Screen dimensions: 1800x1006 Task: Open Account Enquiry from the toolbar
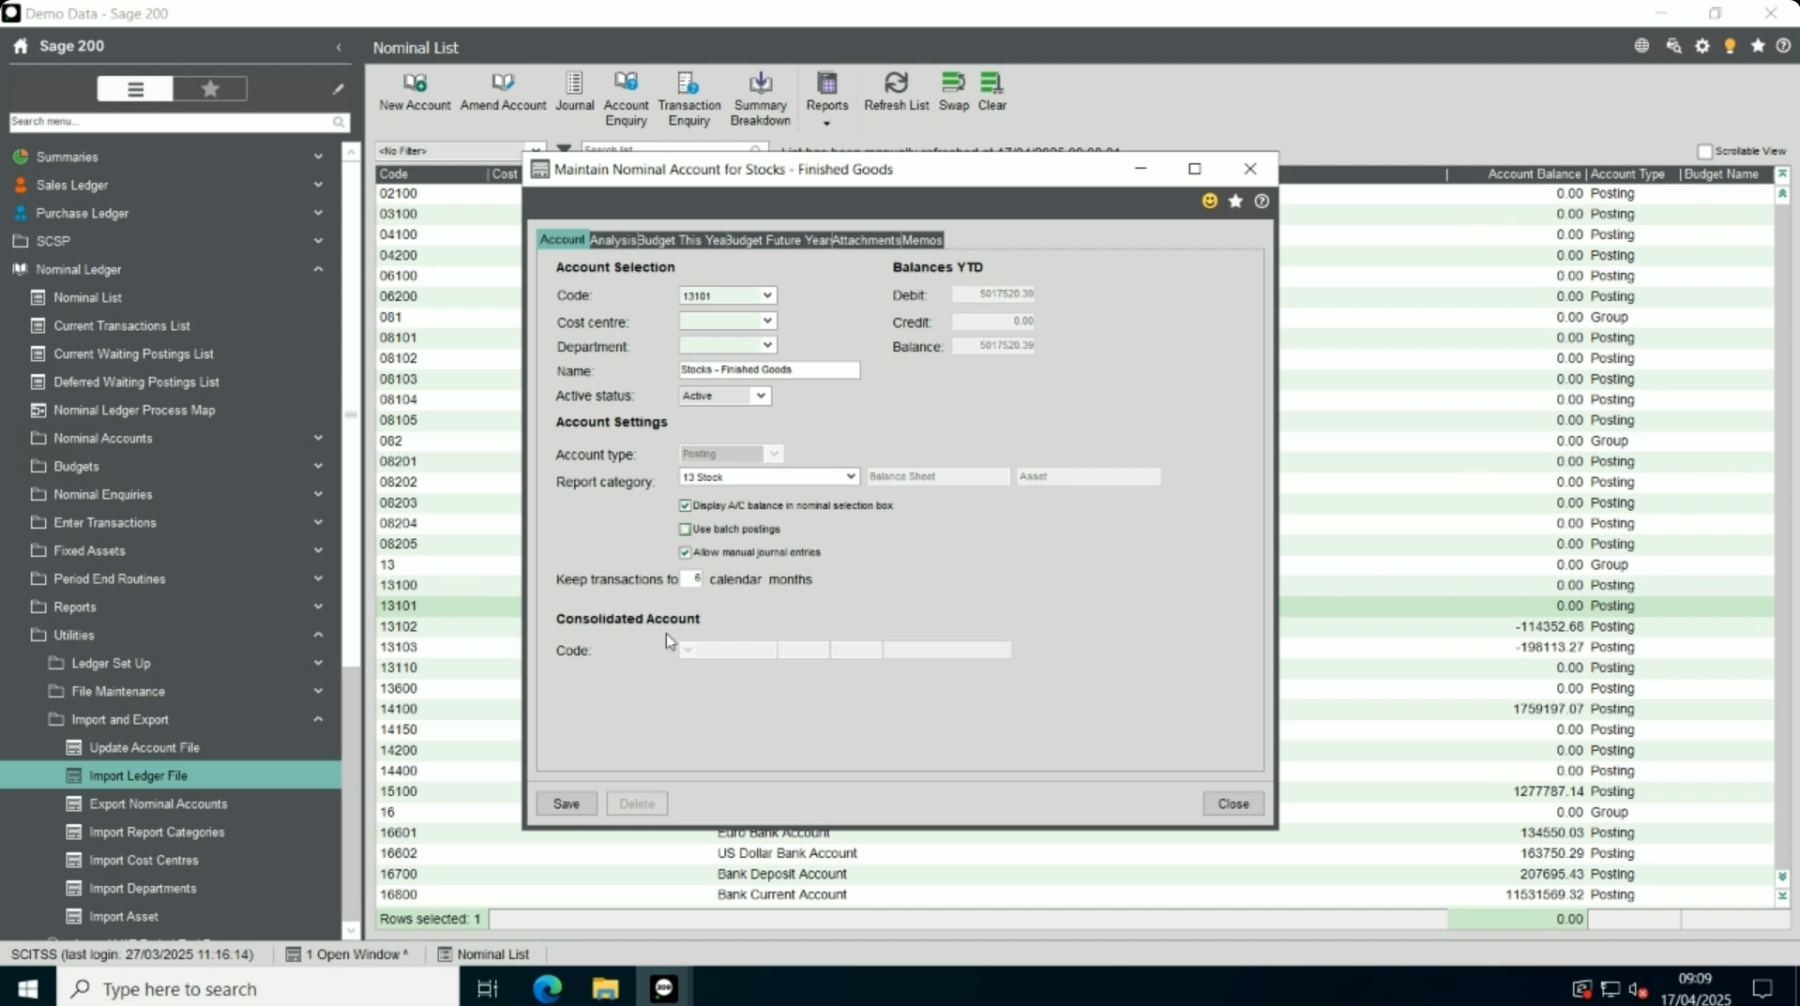point(626,99)
